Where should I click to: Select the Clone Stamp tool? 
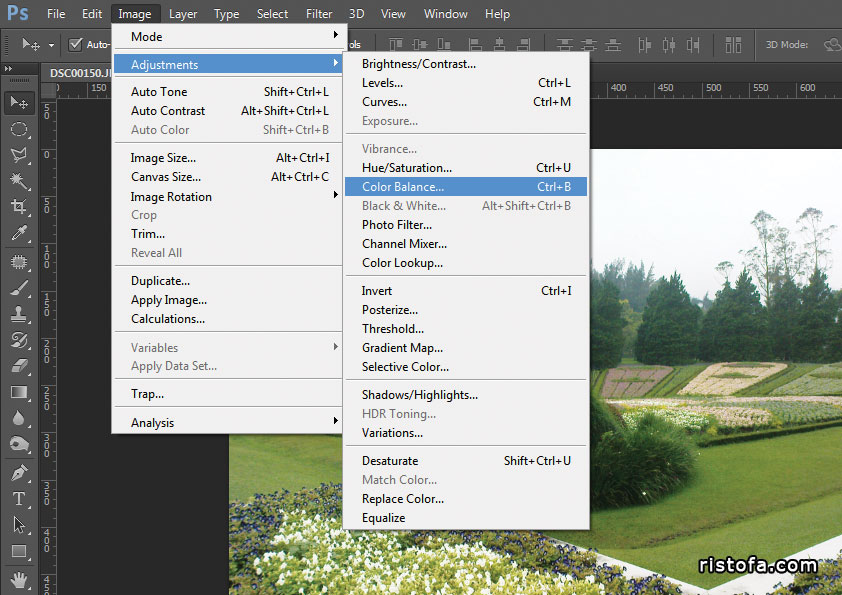point(19,314)
